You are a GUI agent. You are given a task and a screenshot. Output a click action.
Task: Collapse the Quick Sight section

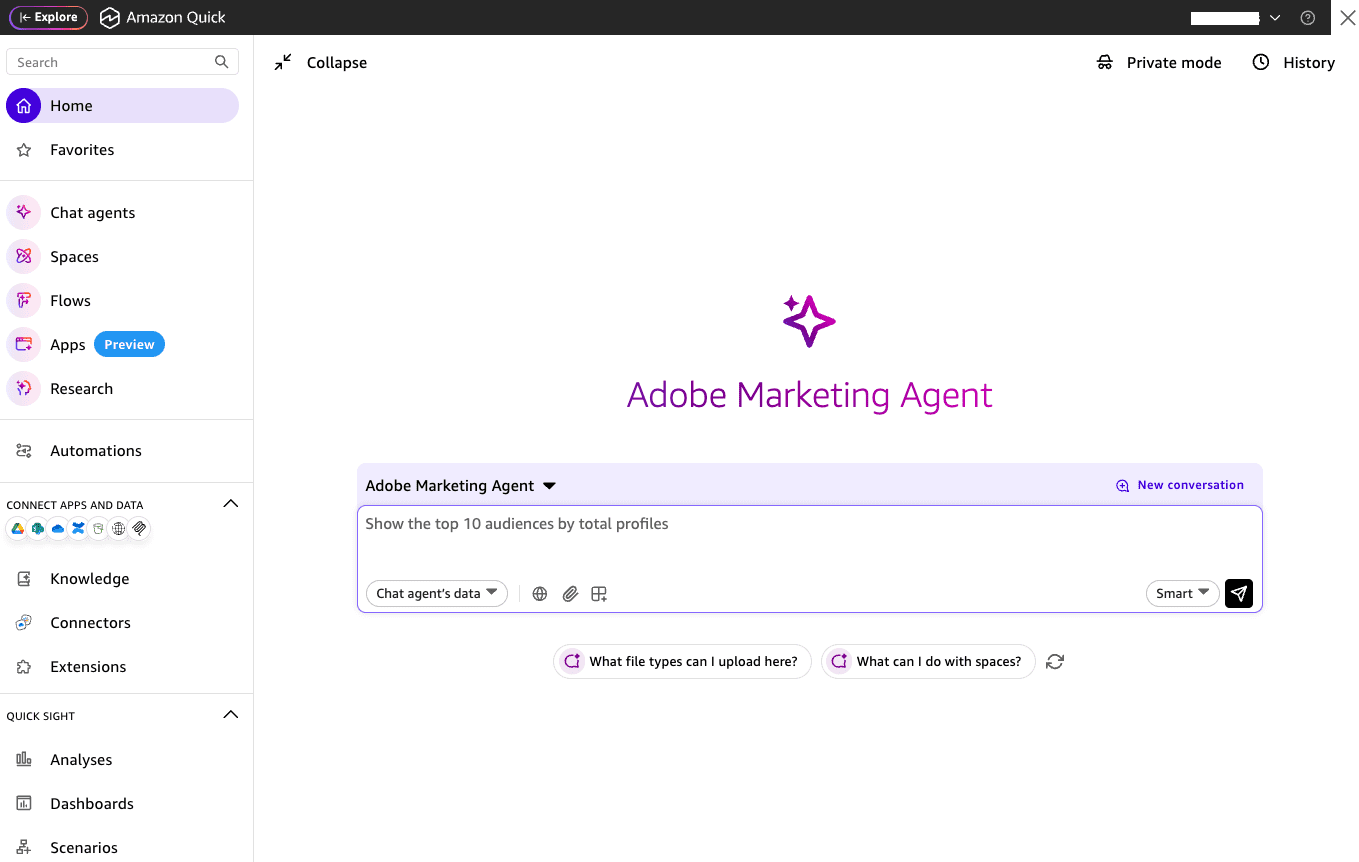pyautogui.click(x=230, y=715)
